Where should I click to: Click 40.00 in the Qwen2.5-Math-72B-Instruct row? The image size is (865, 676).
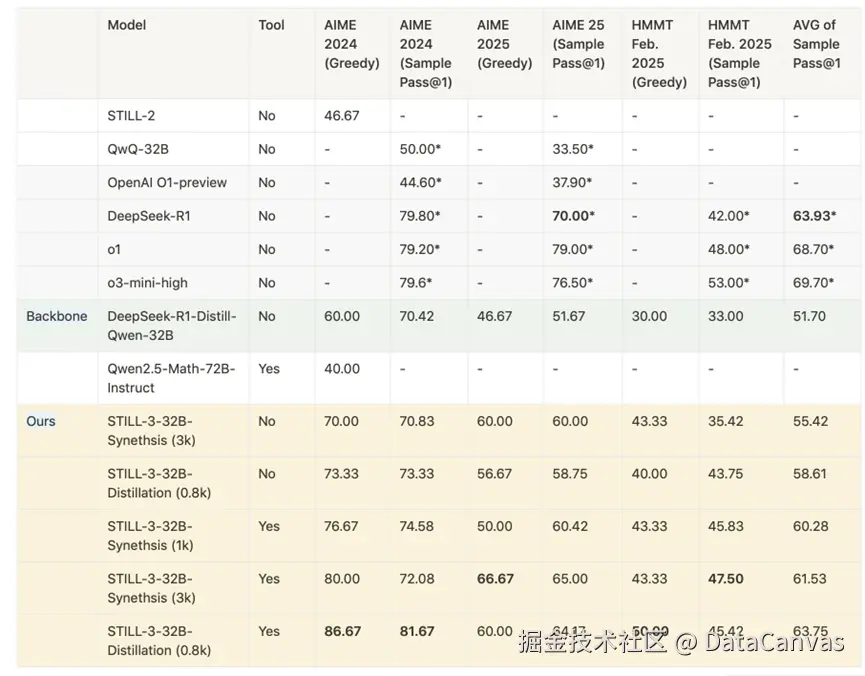point(341,369)
